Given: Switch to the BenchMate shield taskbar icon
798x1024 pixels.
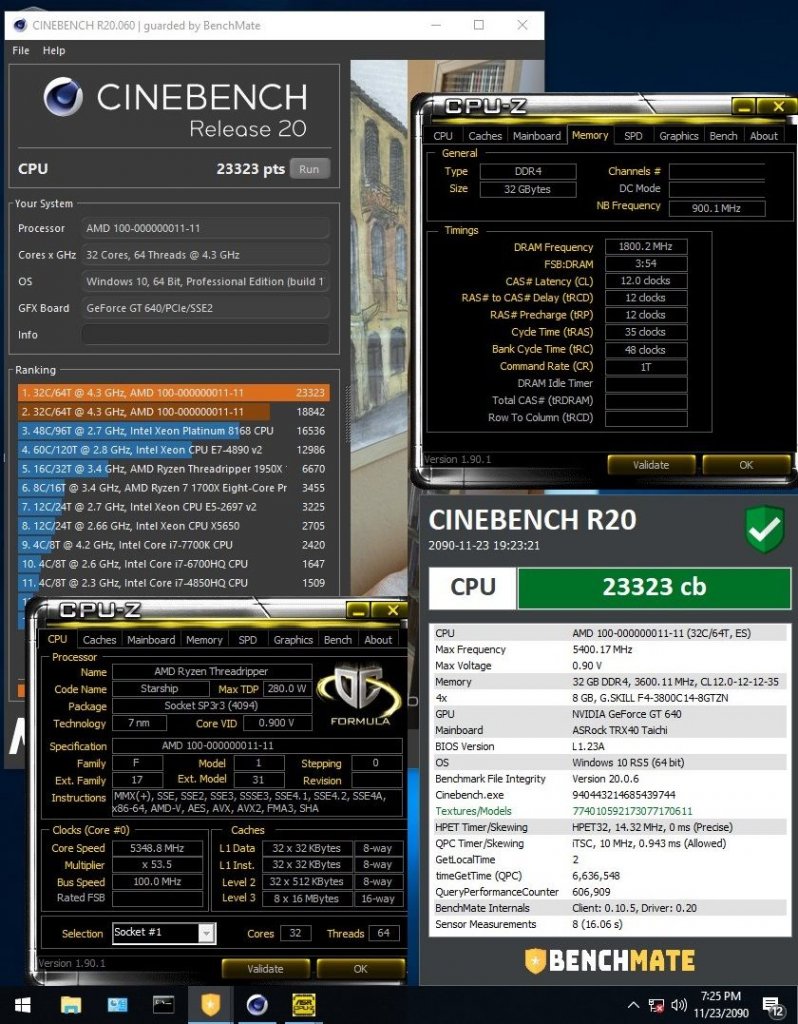Looking at the screenshot, I should pos(210,1006).
